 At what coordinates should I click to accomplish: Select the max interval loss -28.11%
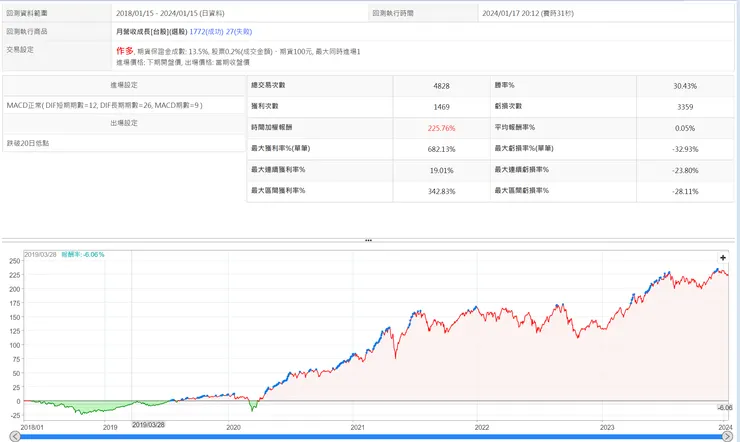pyautogui.click(x=685, y=192)
